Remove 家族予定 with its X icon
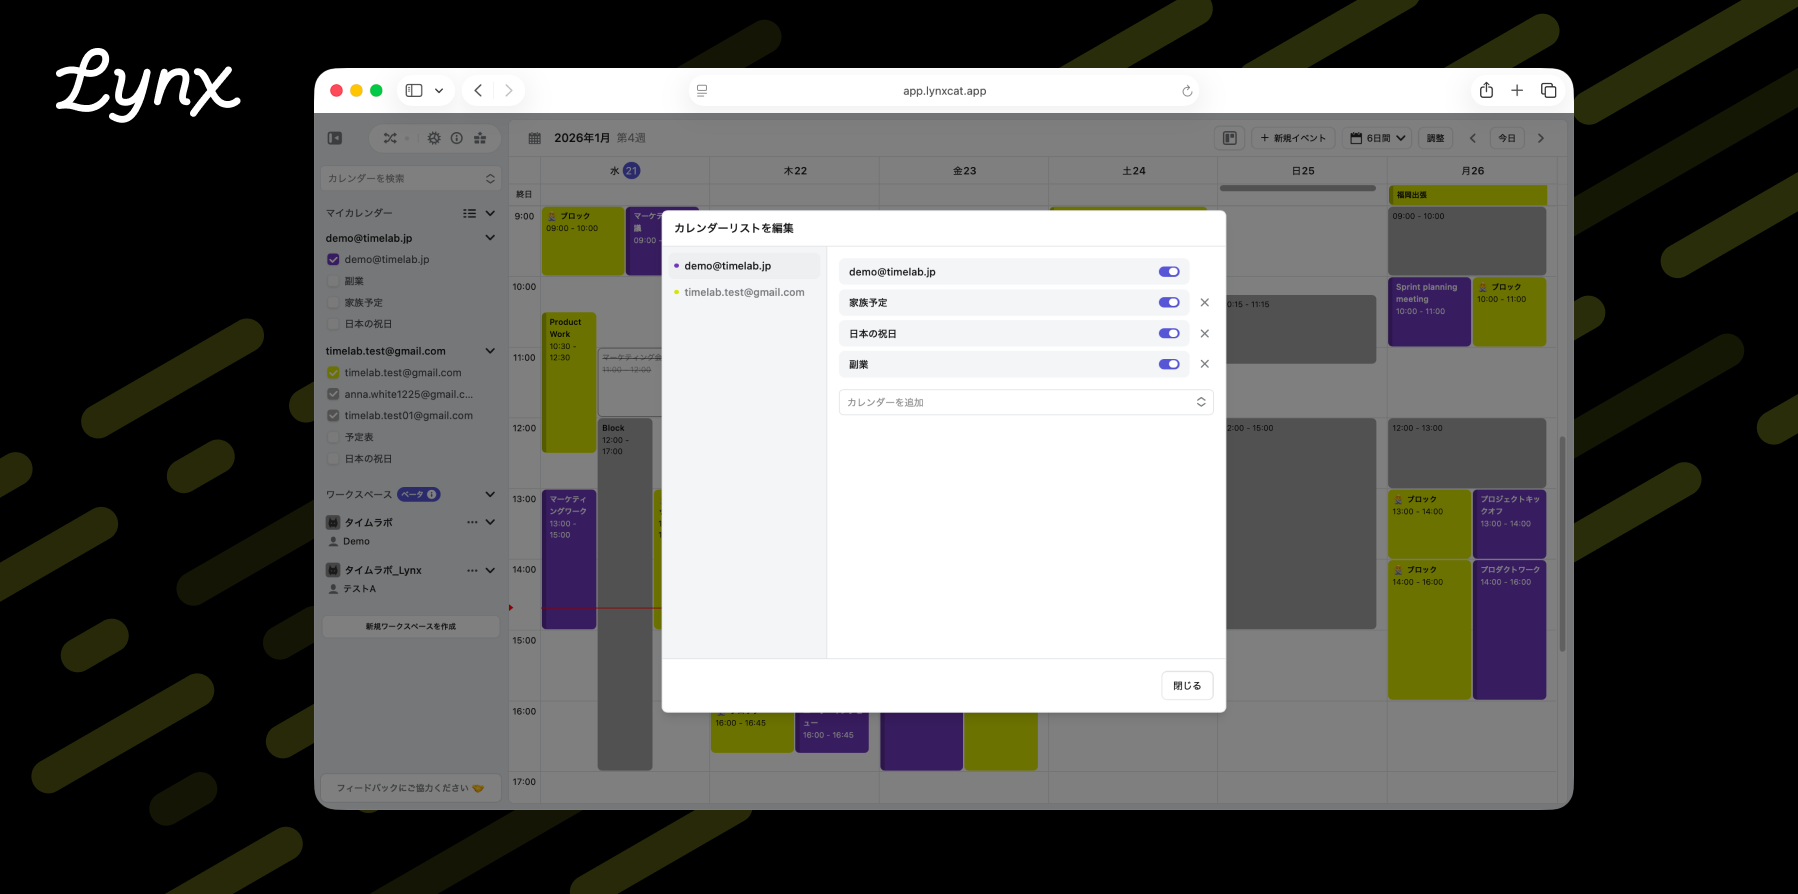This screenshot has height=894, width=1798. pos(1205,302)
